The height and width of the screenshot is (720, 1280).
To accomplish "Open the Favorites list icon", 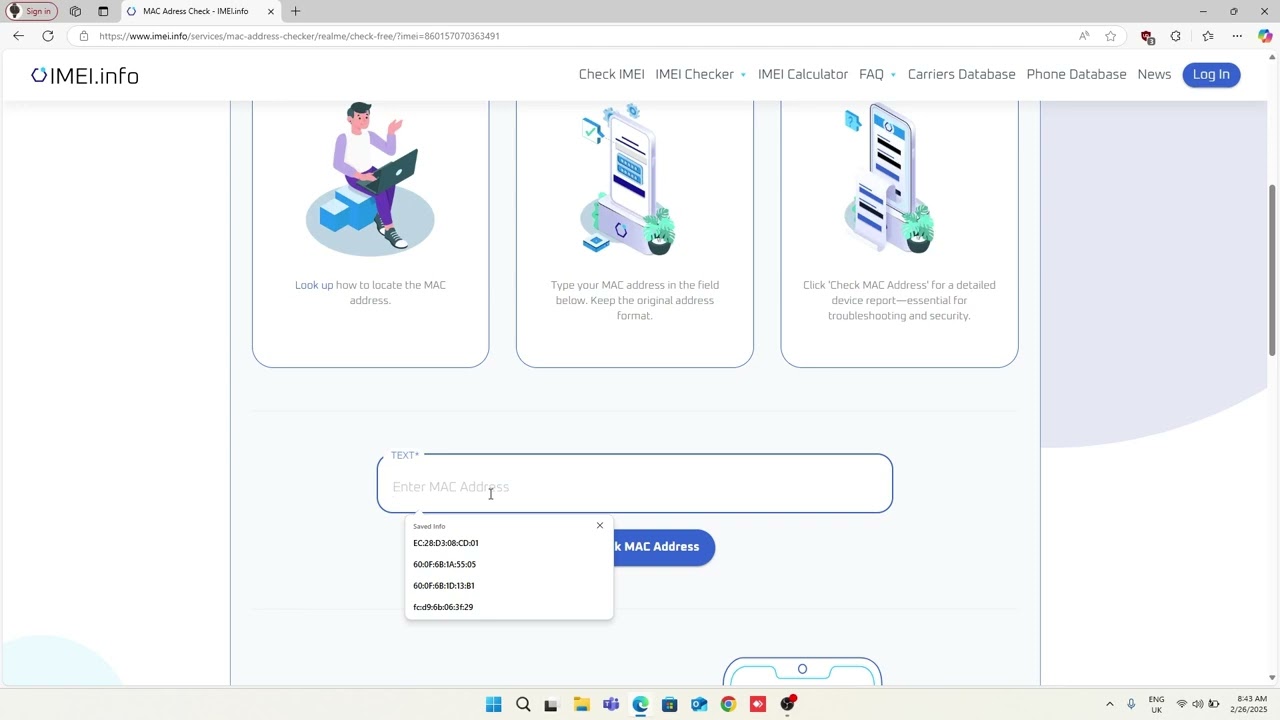I will coord(1208,36).
